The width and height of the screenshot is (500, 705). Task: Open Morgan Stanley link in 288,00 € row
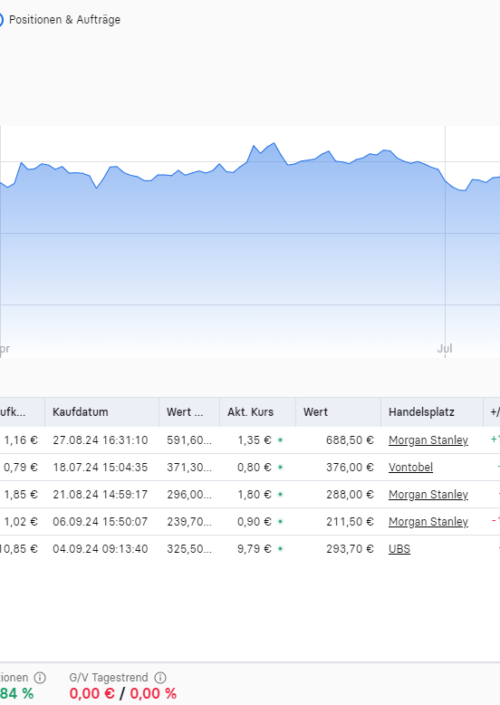pyautogui.click(x=428, y=495)
